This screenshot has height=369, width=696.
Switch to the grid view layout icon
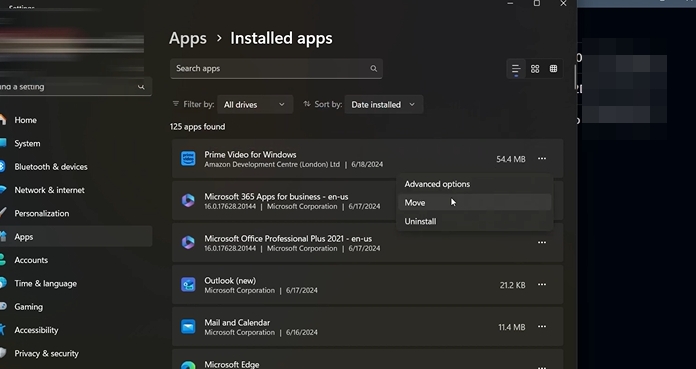click(x=535, y=69)
